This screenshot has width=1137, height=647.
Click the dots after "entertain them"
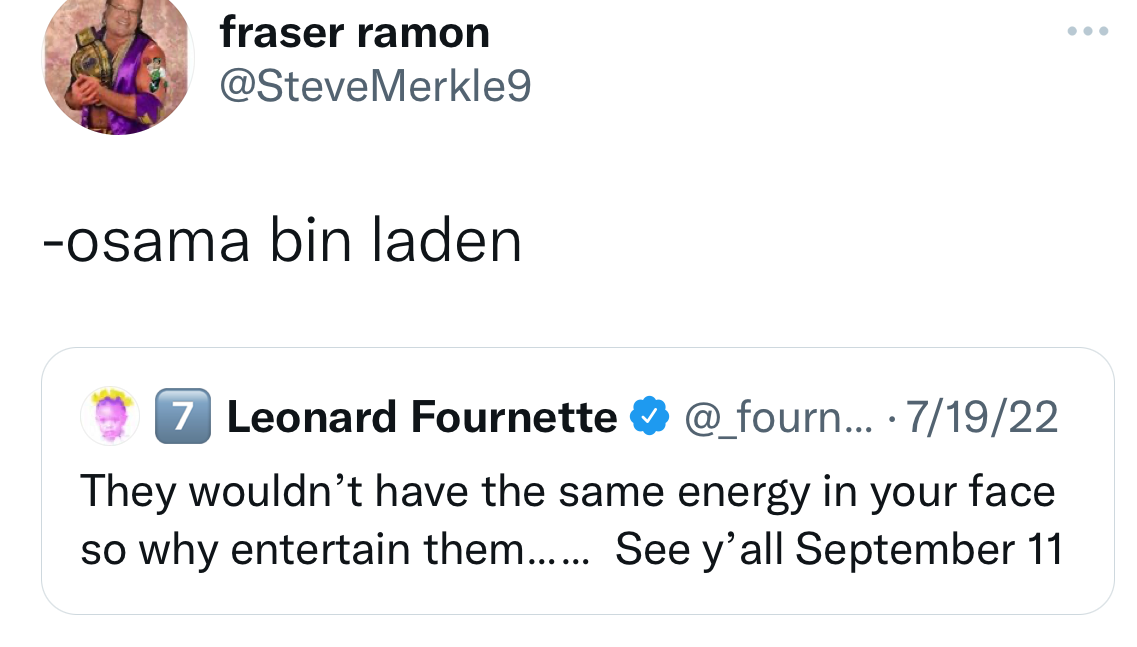click(562, 553)
